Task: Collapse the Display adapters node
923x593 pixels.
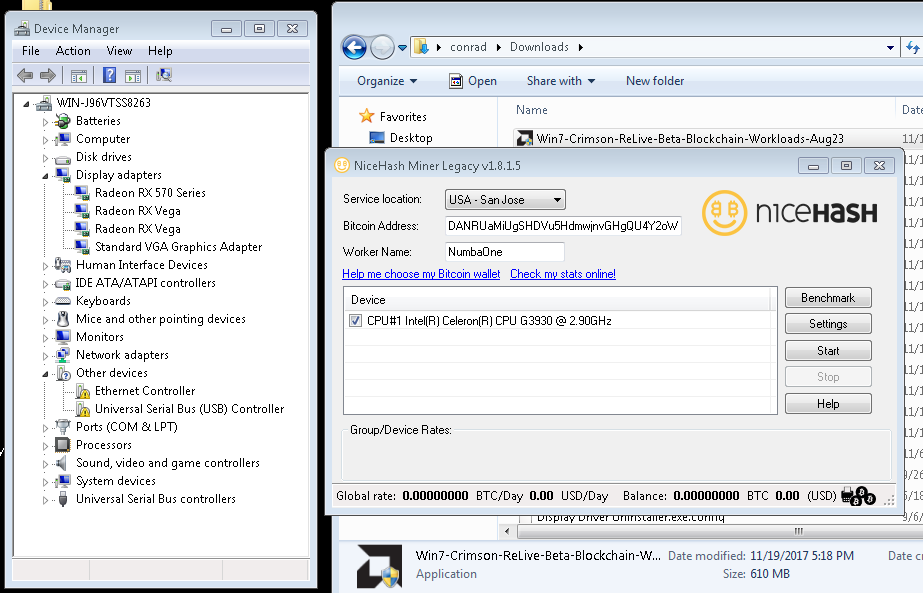Action: [x=45, y=174]
